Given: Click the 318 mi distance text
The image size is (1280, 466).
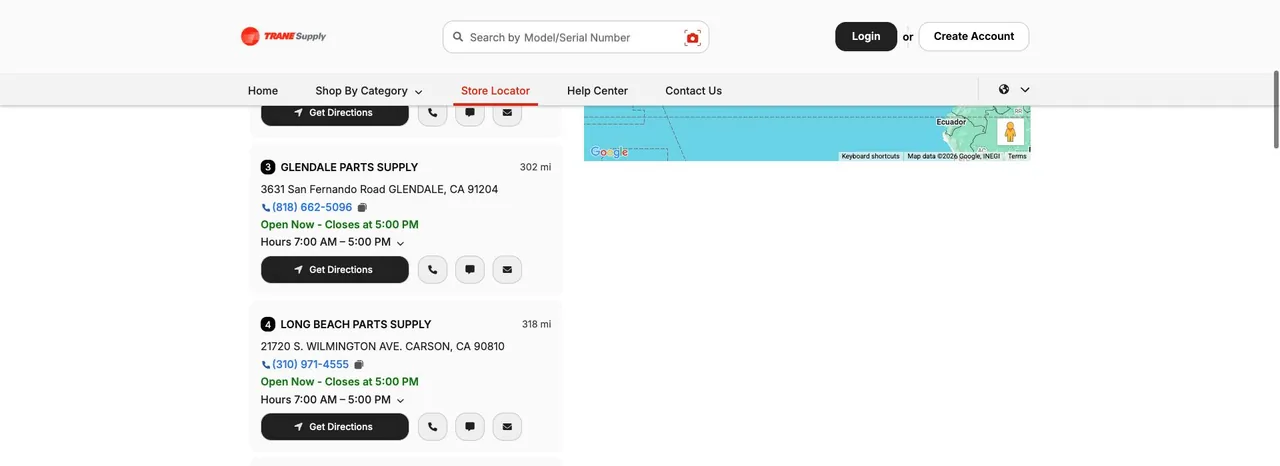Looking at the screenshot, I should 536,324.
